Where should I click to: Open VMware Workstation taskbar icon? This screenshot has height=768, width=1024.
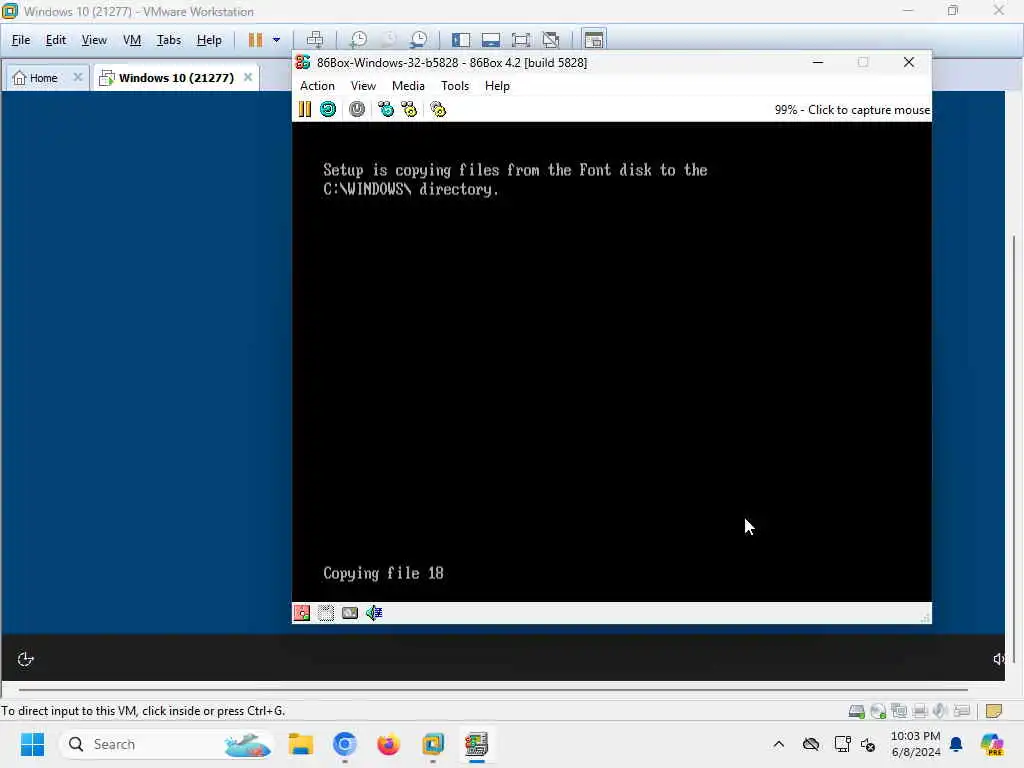point(432,744)
